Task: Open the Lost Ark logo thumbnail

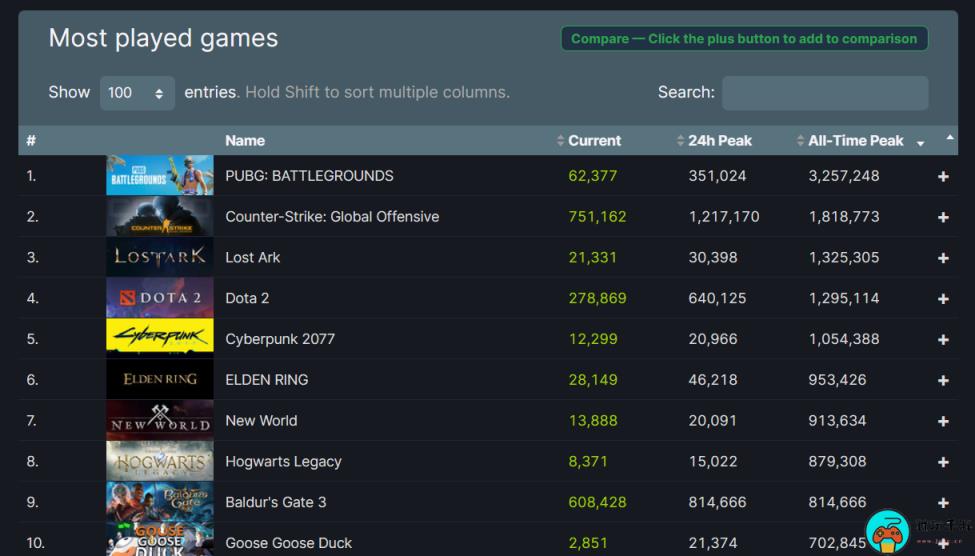Action: [160, 257]
